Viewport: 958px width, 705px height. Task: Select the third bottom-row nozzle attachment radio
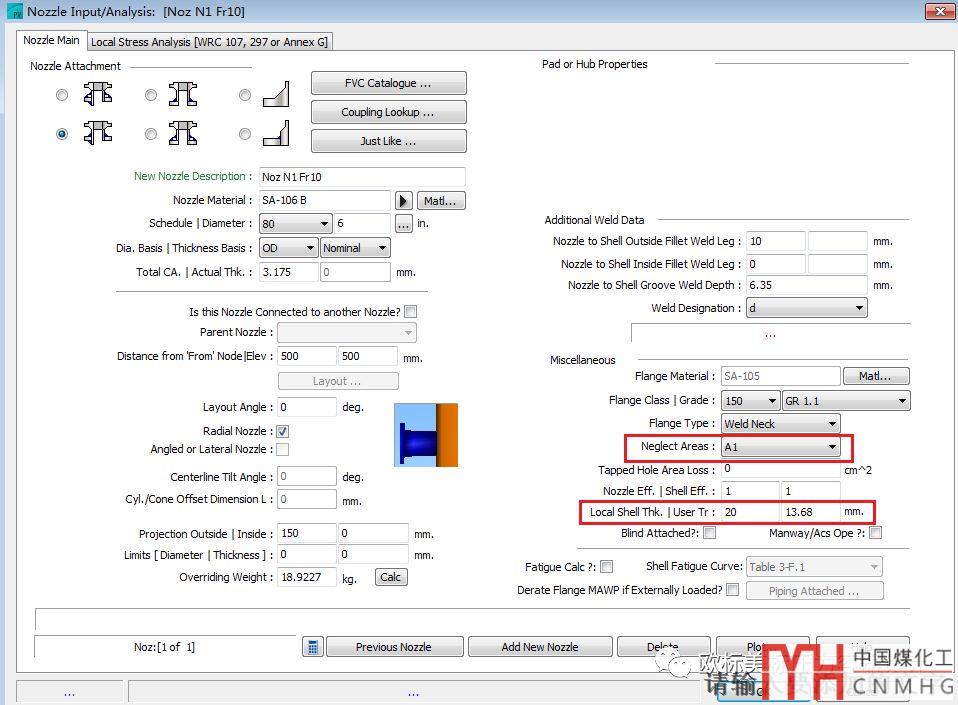245,134
